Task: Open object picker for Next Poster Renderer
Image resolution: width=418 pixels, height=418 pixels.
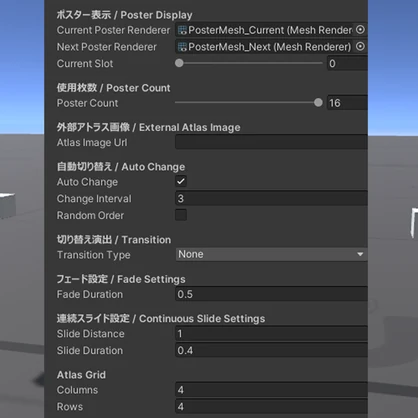Action: click(360, 46)
